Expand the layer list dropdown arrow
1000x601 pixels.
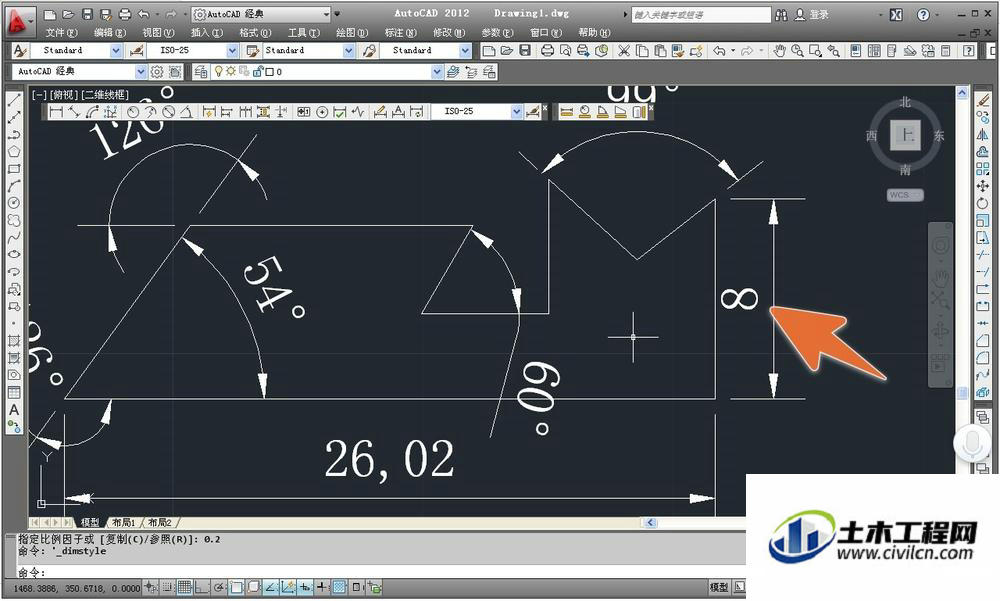[x=437, y=72]
